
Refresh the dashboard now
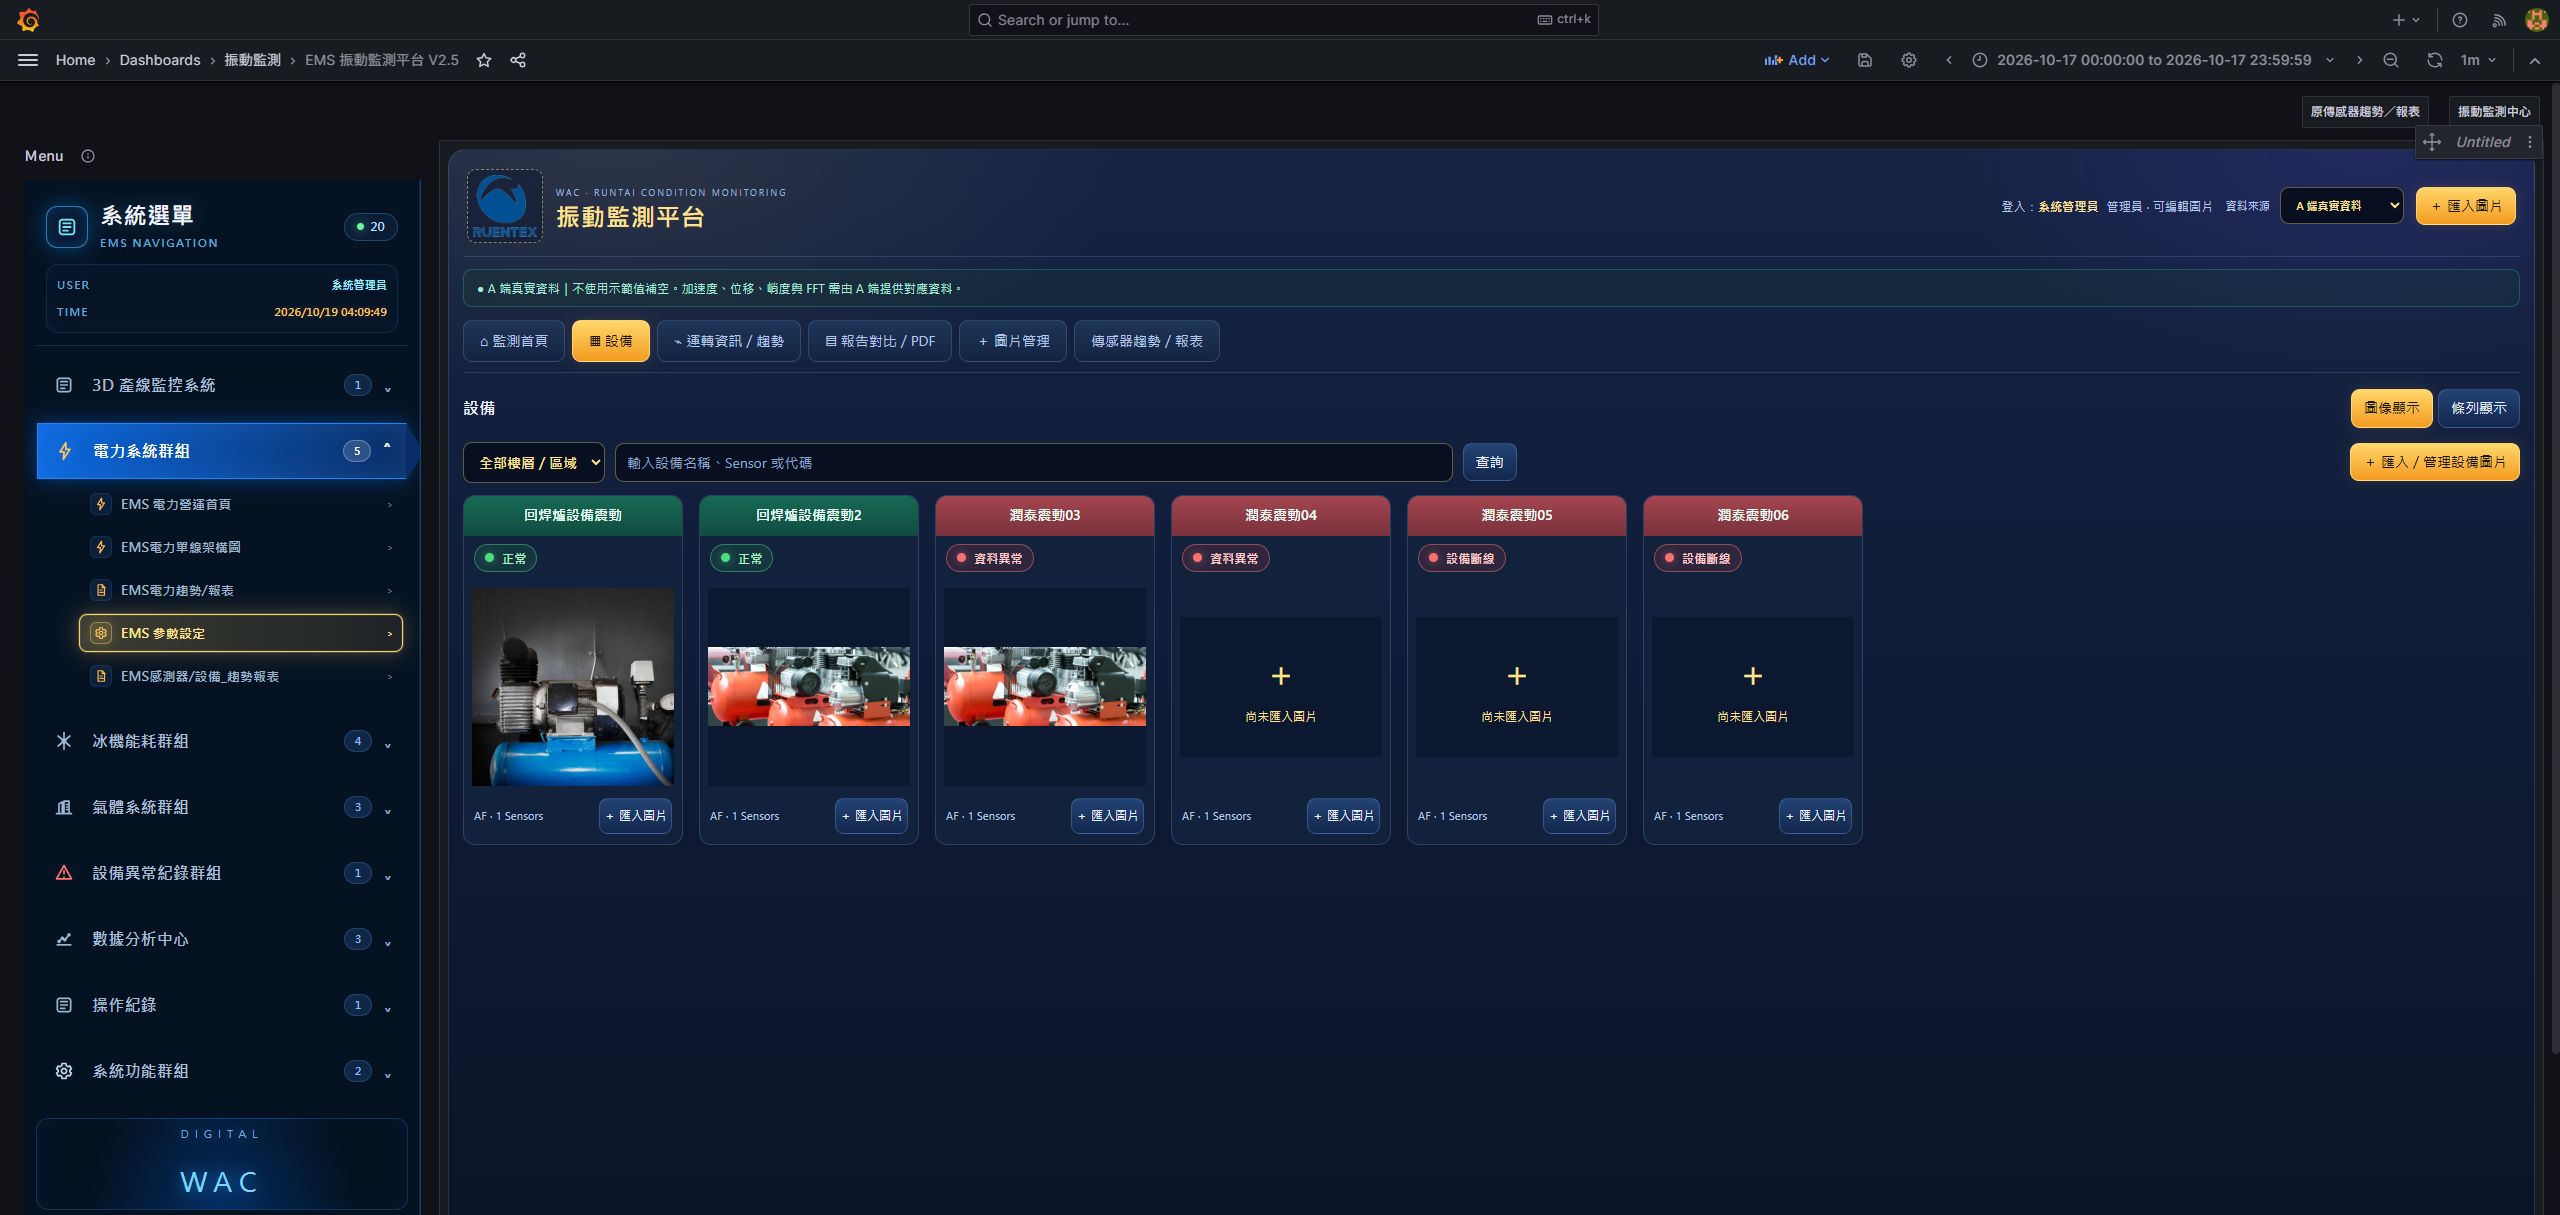tap(2435, 60)
